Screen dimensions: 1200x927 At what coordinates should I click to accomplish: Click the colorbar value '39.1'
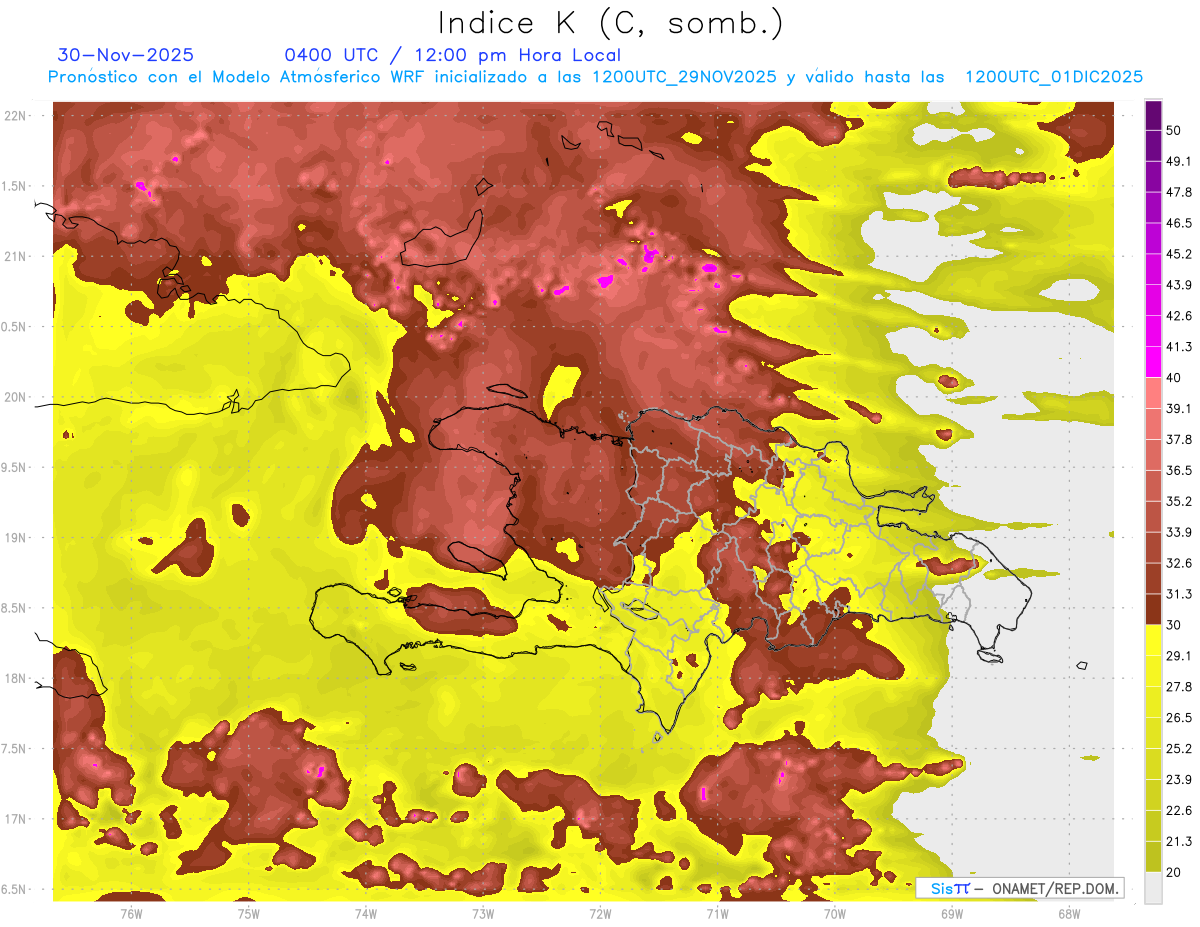coord(1179,408)
